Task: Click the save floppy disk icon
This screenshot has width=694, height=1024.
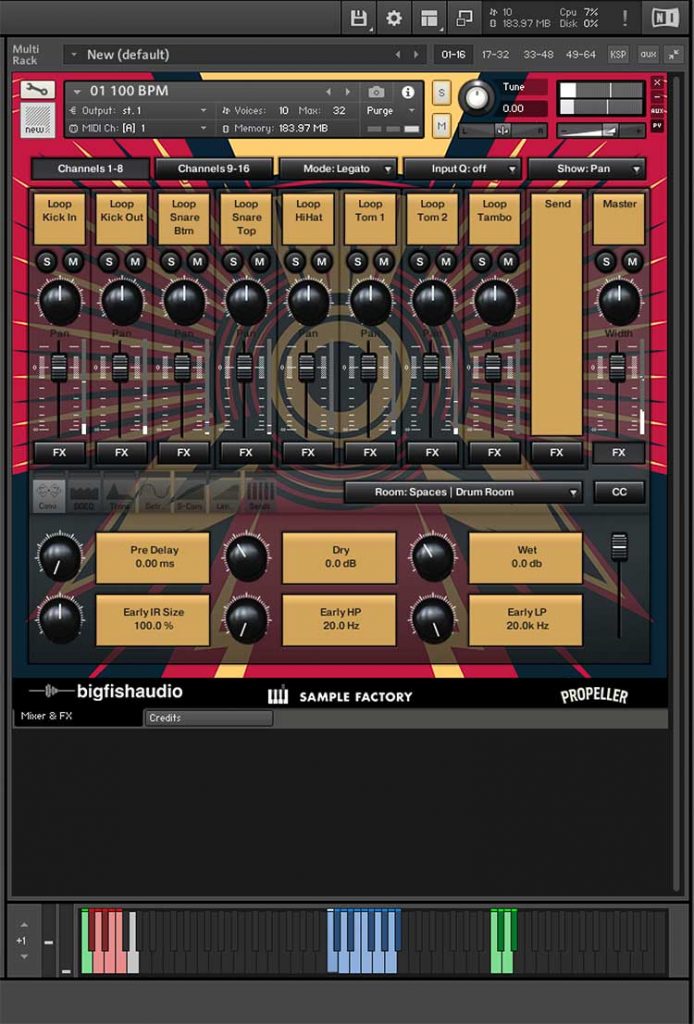Action: coord(358,18)
